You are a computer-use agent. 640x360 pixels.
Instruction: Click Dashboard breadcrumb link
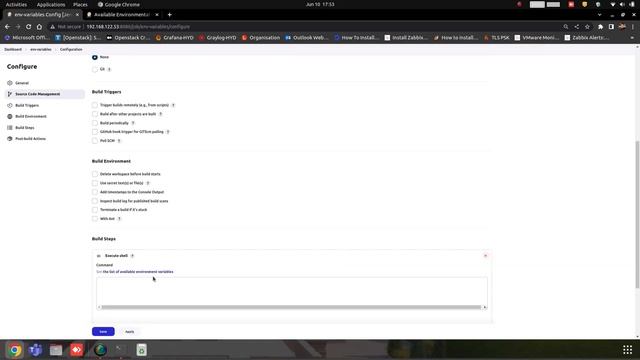(13, 49)
